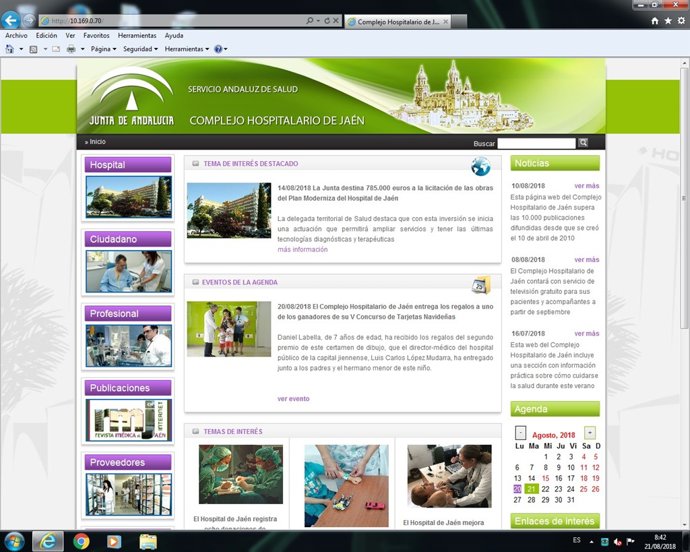Open the address bar search dropdown arrow

(x=318, y=21)
